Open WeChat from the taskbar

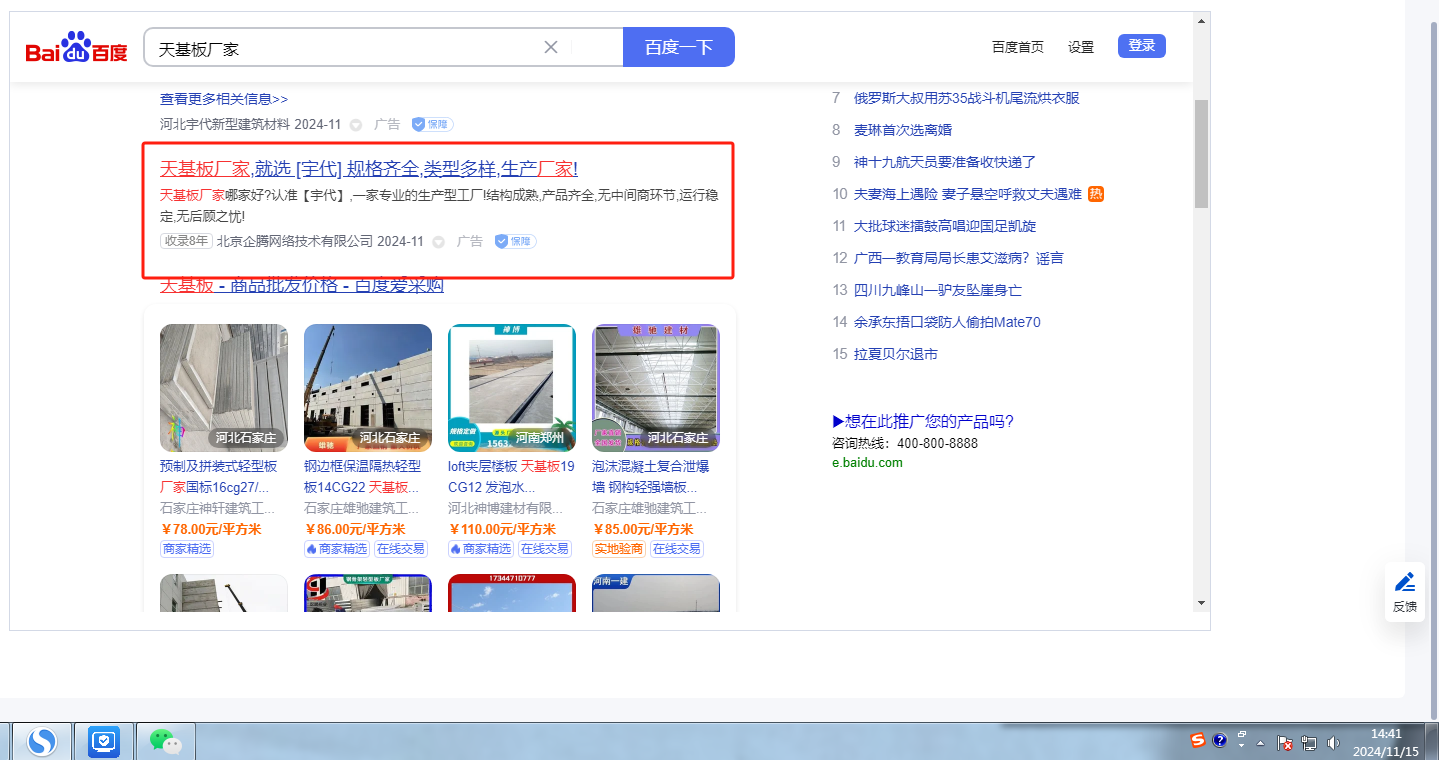166,741
